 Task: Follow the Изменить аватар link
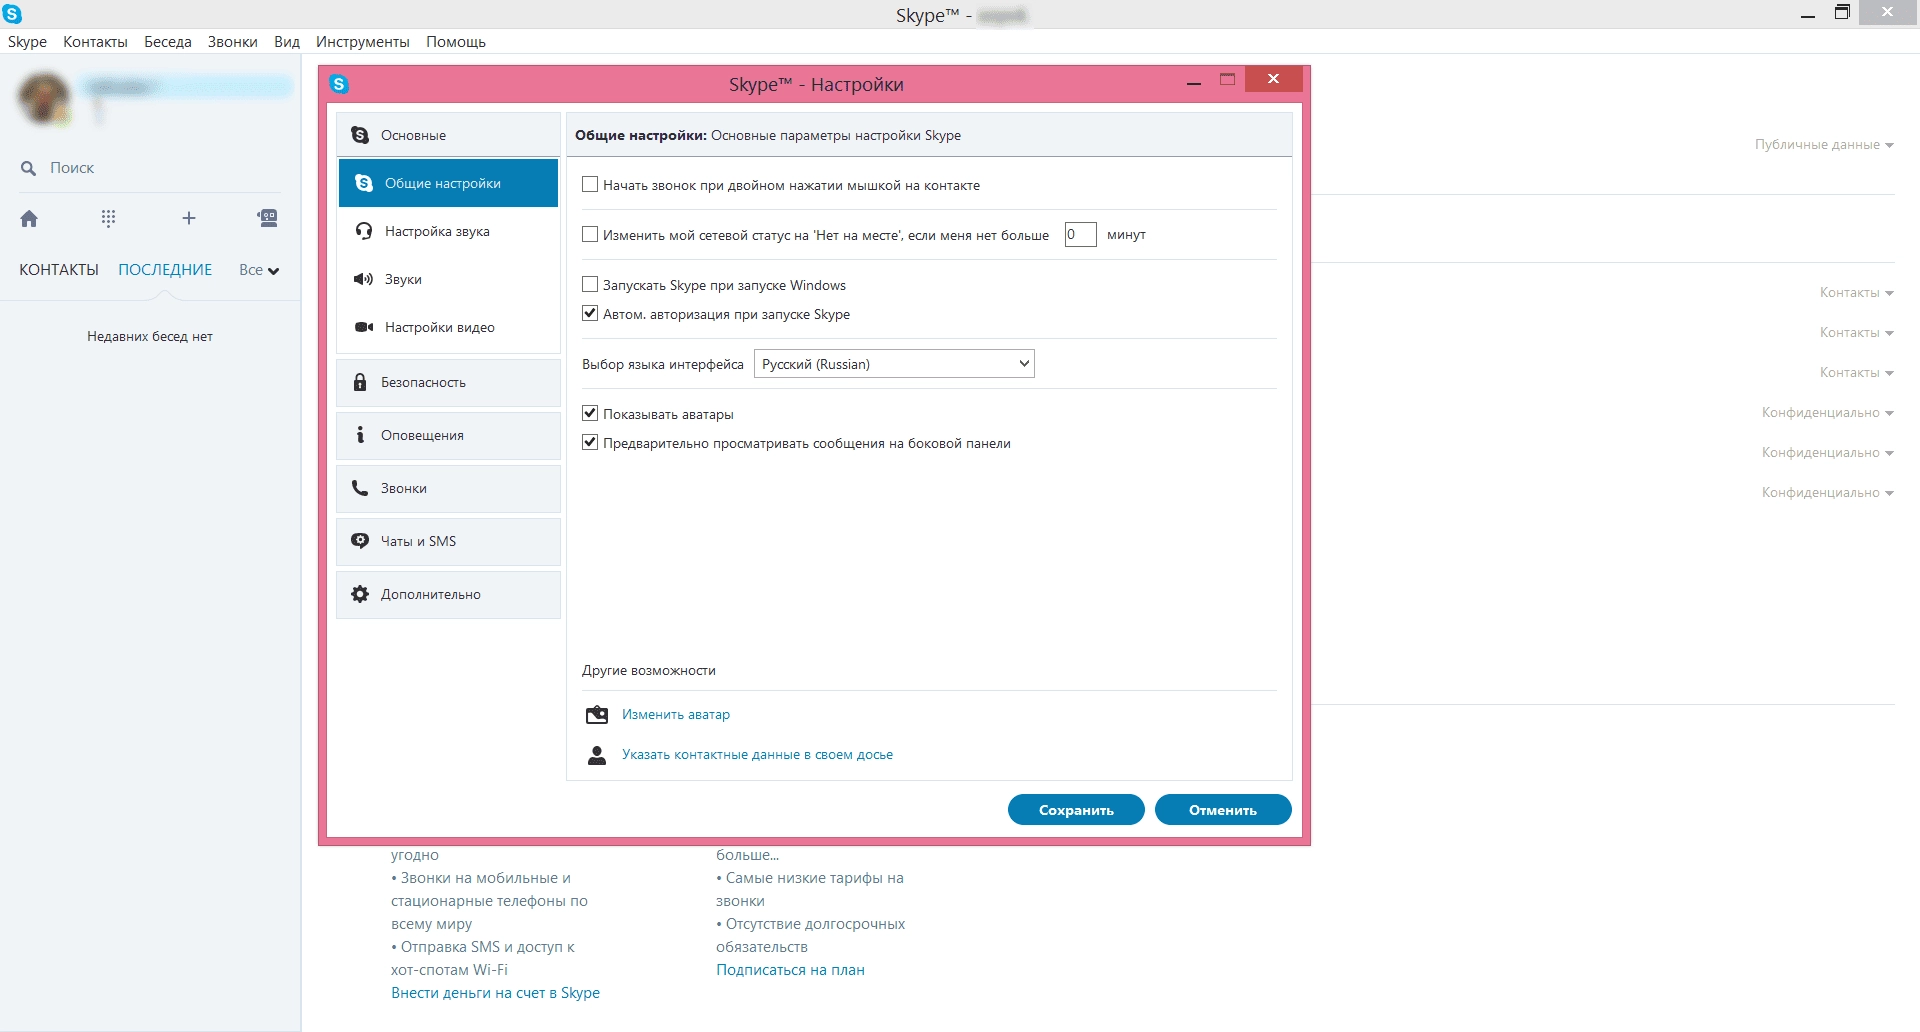click(676, 714)
